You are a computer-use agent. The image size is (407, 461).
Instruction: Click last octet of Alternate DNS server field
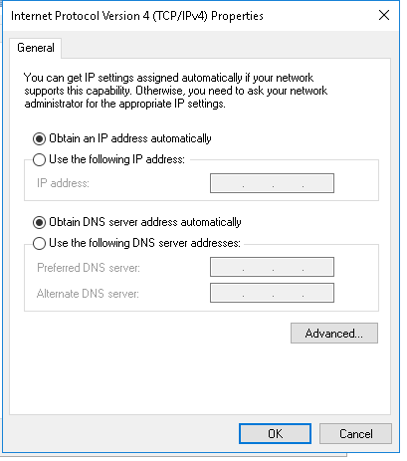318,293
